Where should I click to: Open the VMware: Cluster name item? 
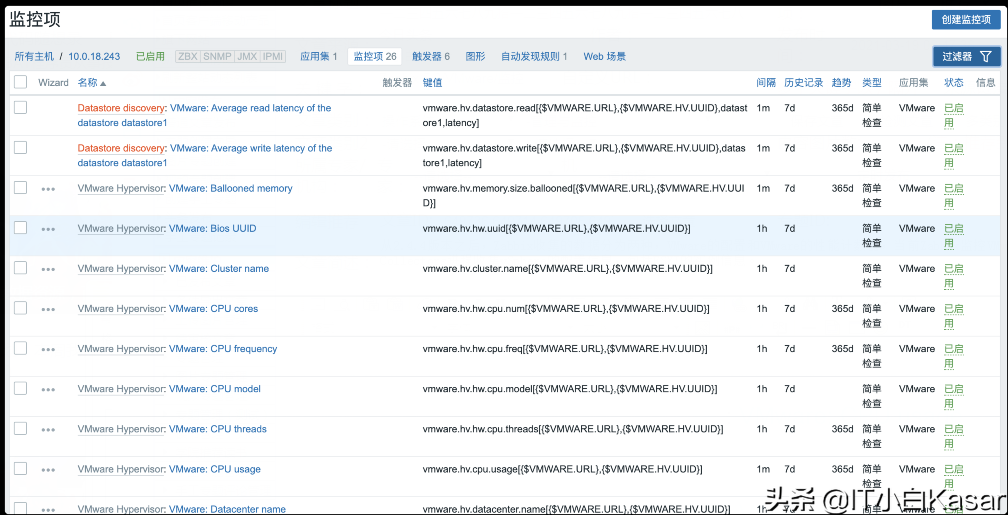point(219,269)
